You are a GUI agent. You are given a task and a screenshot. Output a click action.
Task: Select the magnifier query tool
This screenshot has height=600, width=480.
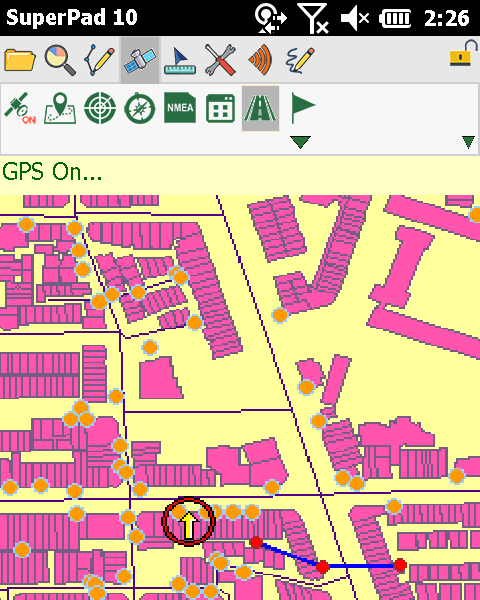tap(60, 60)
